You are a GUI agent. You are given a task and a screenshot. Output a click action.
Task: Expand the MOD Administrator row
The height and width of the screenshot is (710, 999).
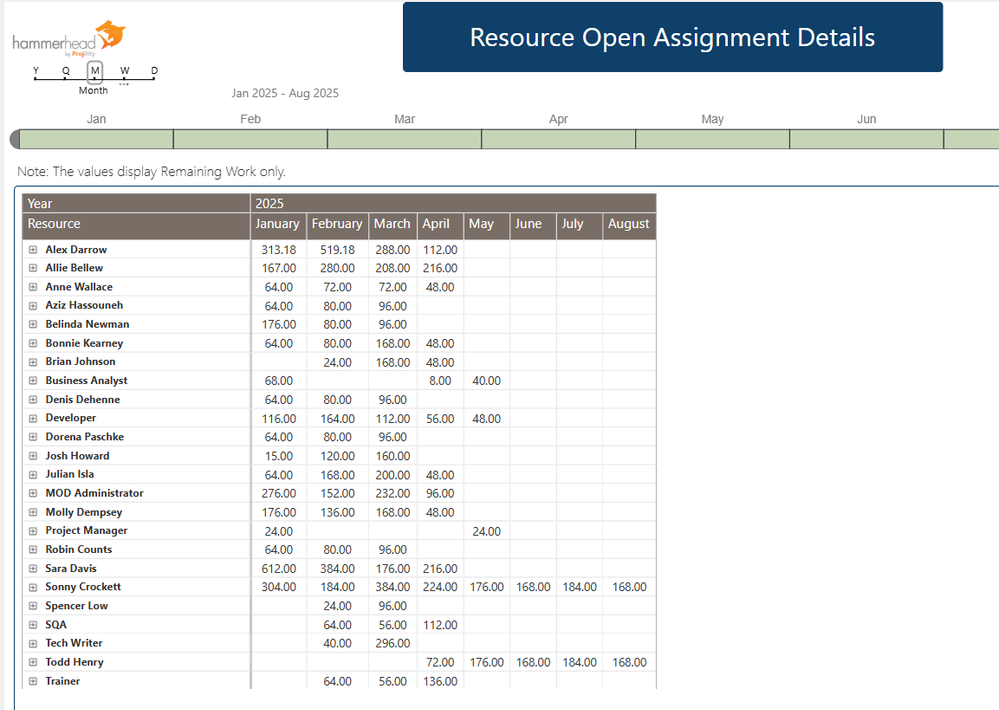click(x=33, y=493)
